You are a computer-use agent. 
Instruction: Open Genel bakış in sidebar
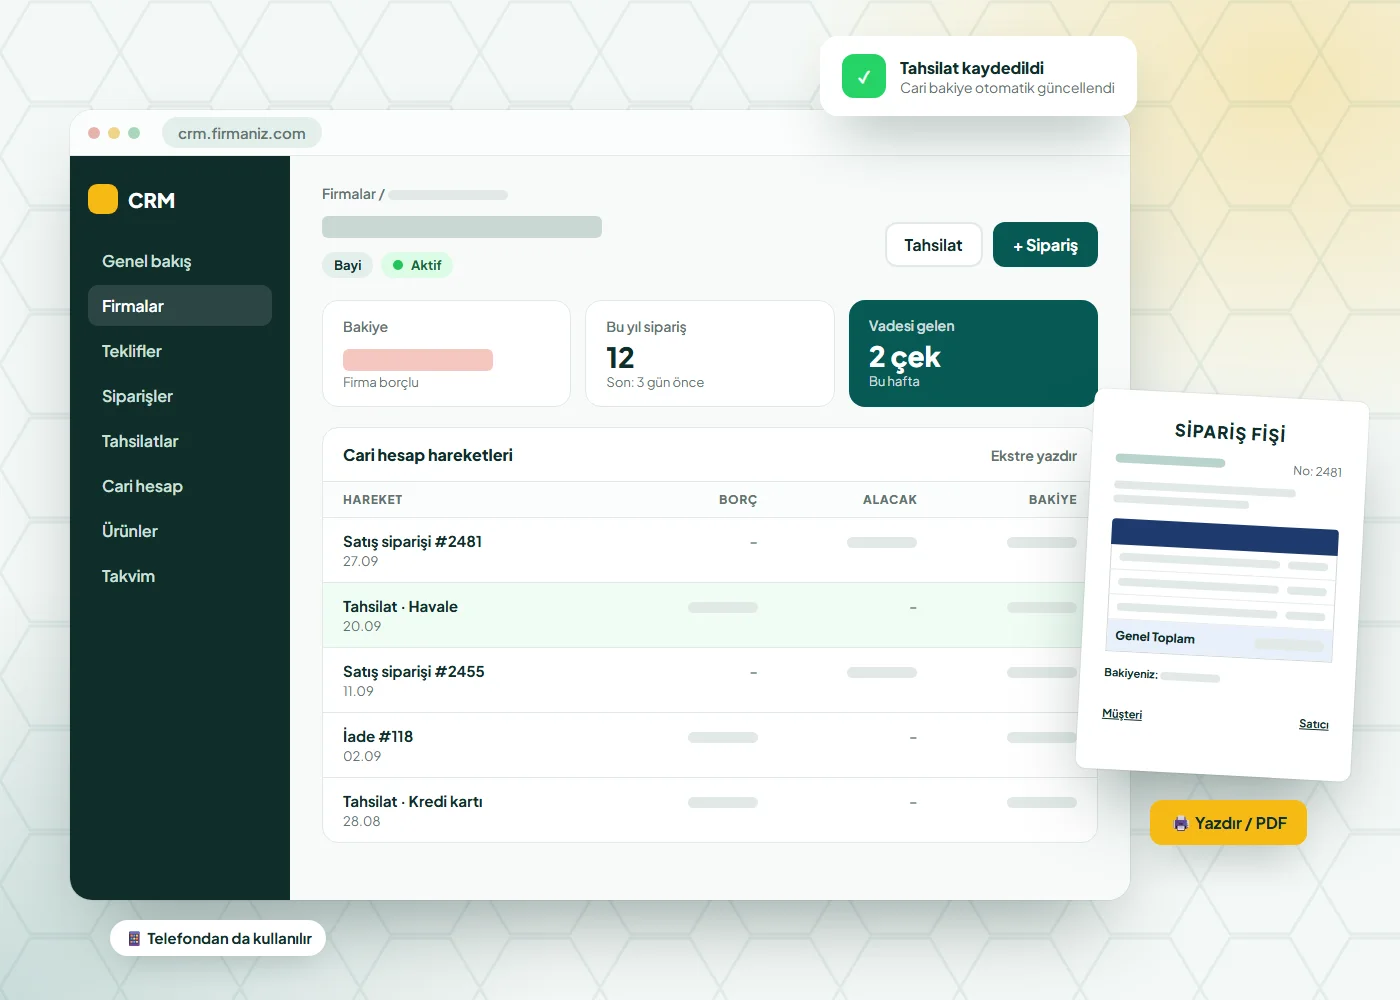pyautogui.click(x=180, y=261)
